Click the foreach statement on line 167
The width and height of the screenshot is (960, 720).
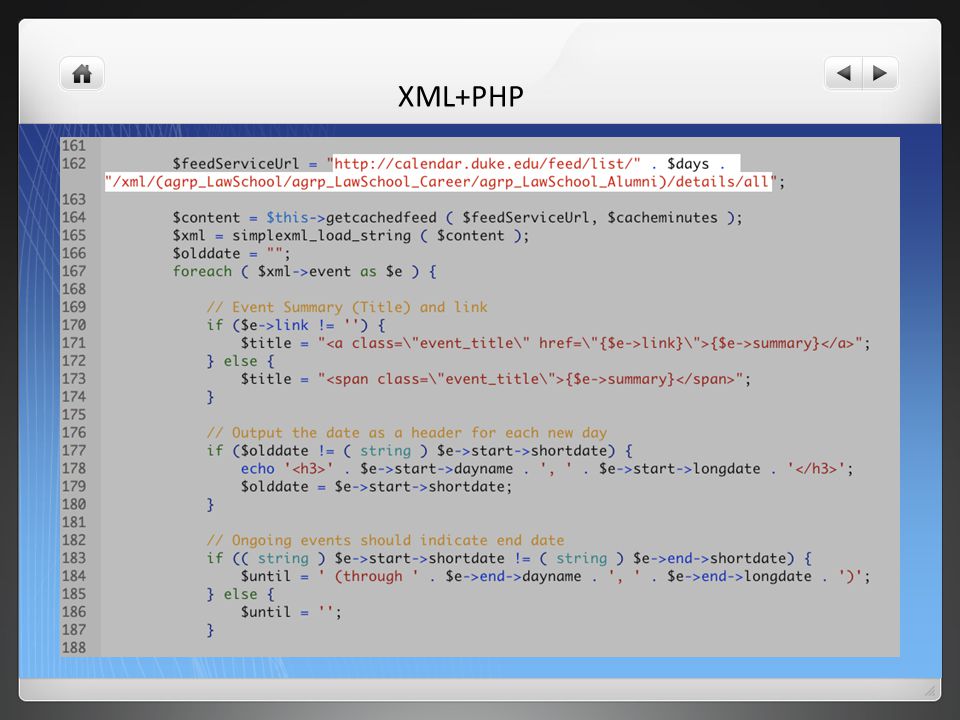304,271
